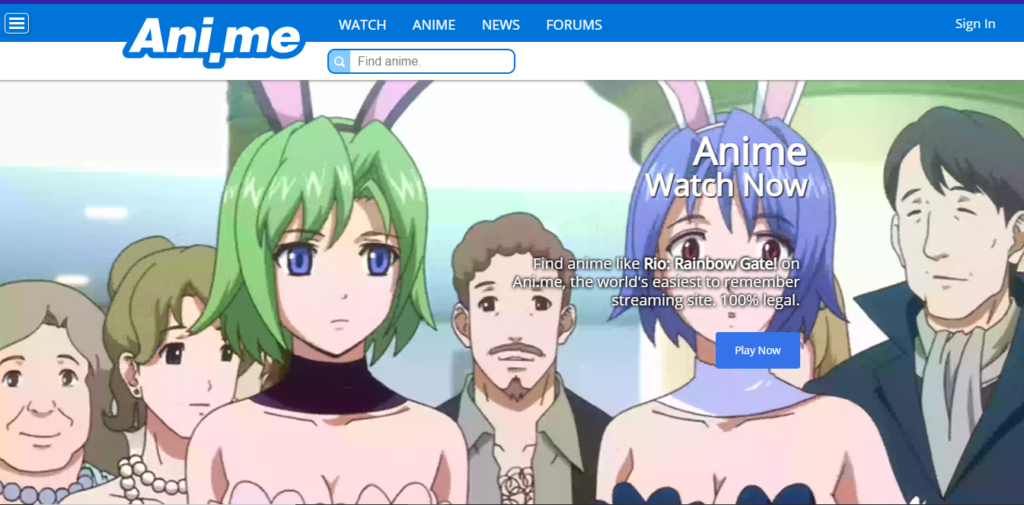Viewport: 1024px width, 505px height.
Task: Click the Sign In link
Action: [974, 24]
